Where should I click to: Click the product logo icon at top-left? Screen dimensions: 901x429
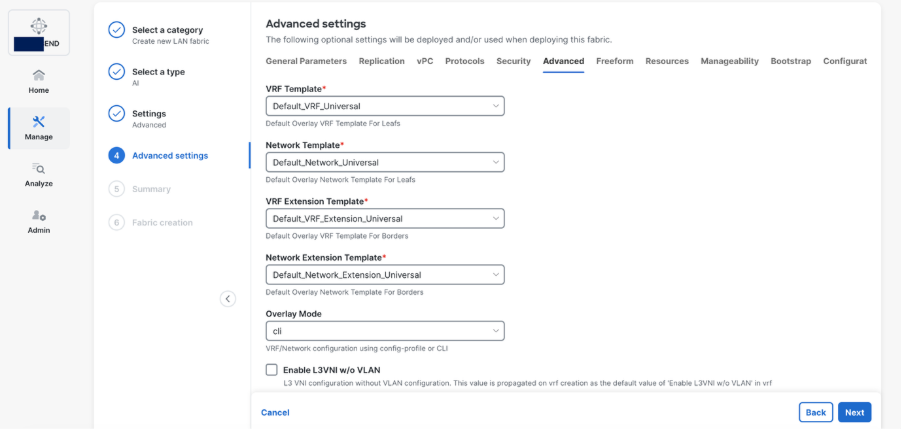tap(39, 26)
